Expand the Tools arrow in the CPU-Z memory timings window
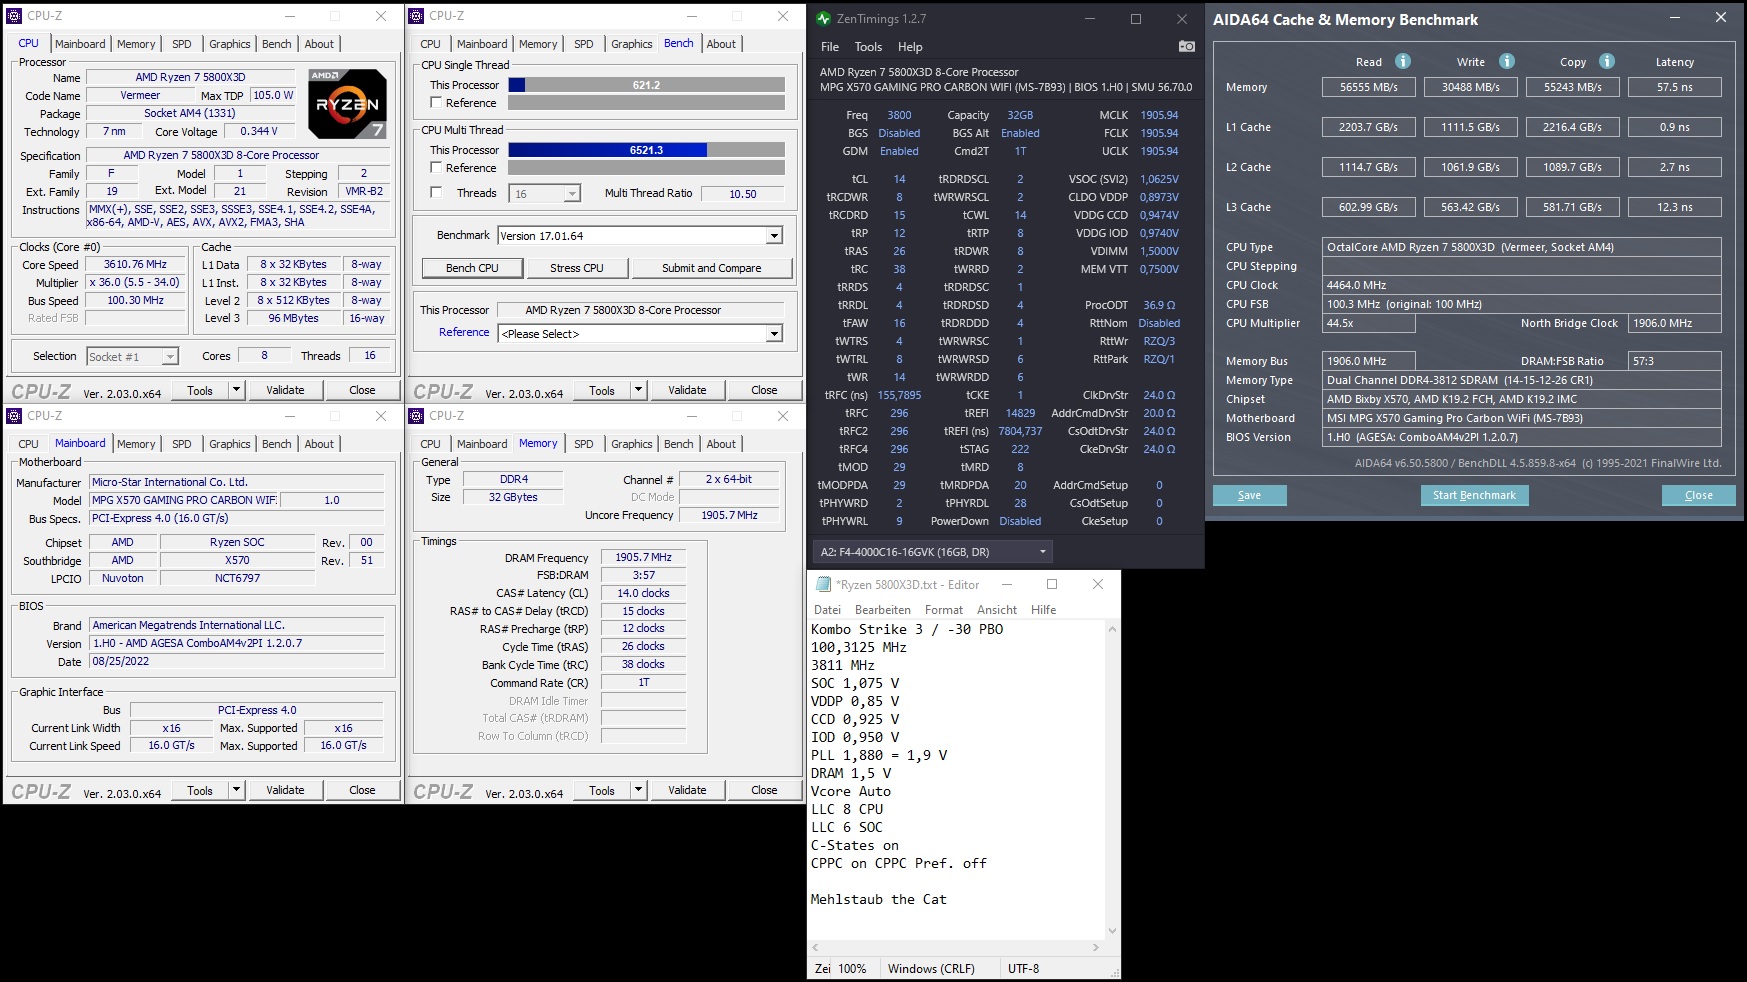This screenshot has height=982, width=1747. click(x=638, y=790)
